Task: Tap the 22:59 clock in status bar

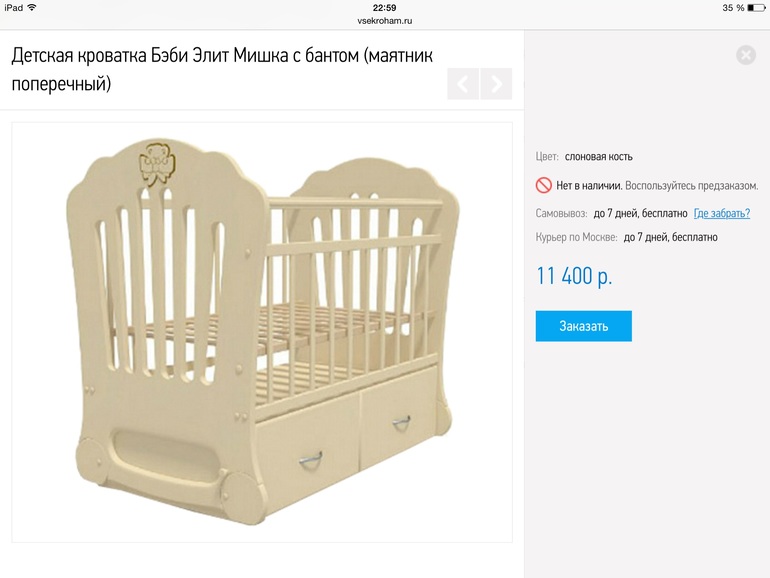Action: (x=385, y=7)
